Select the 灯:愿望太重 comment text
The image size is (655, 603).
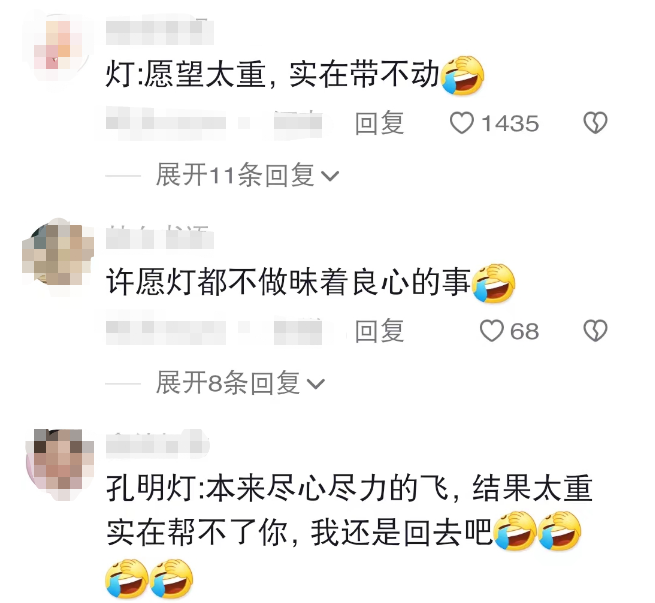point(294,75)
